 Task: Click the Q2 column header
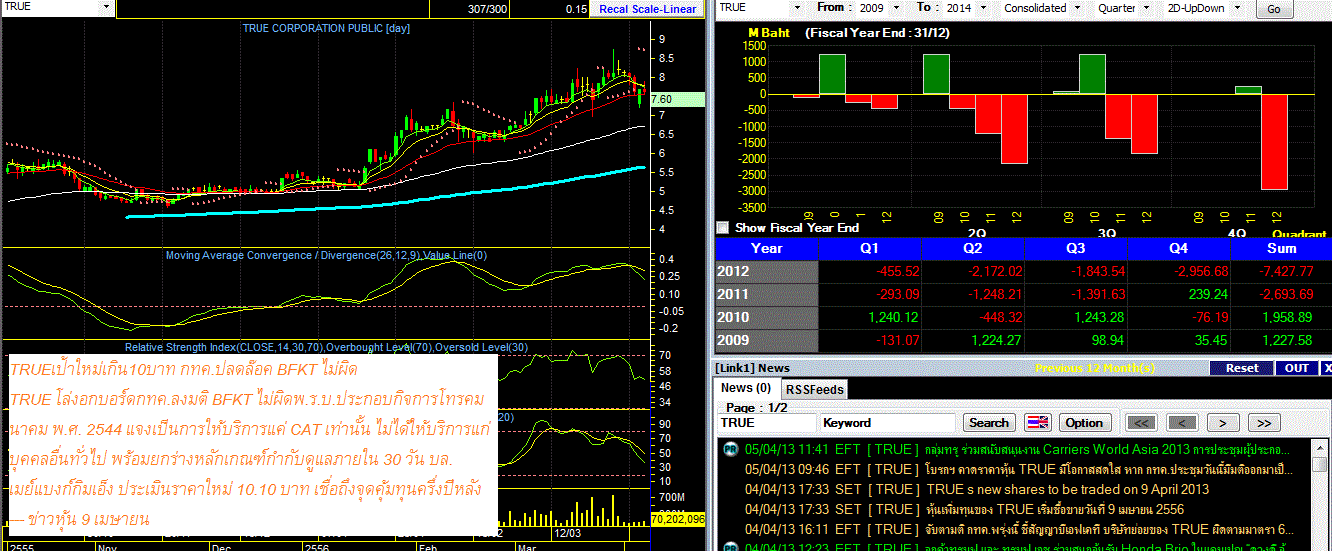tap(973, 248)
